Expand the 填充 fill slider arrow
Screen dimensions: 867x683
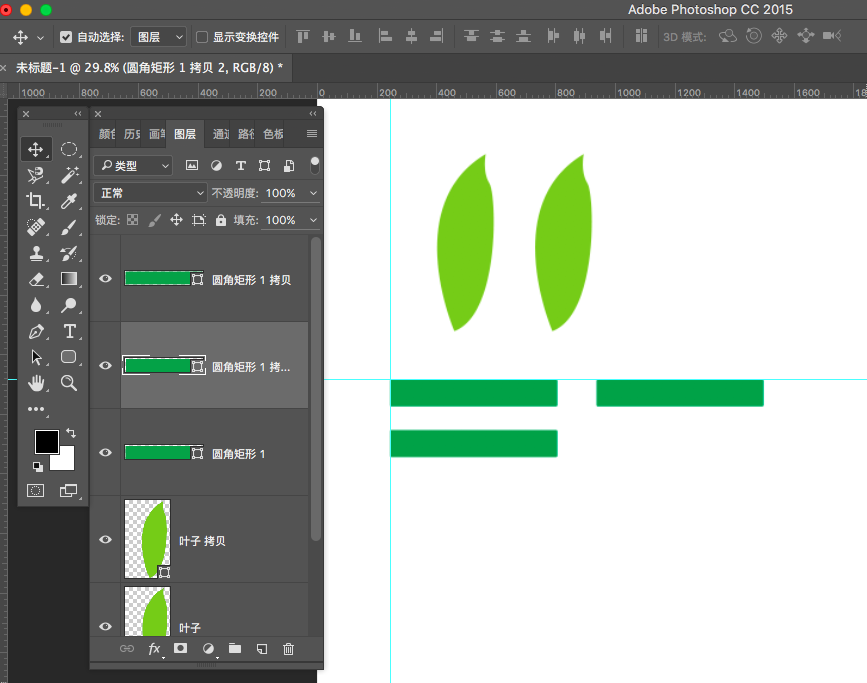tap(313, 220)
